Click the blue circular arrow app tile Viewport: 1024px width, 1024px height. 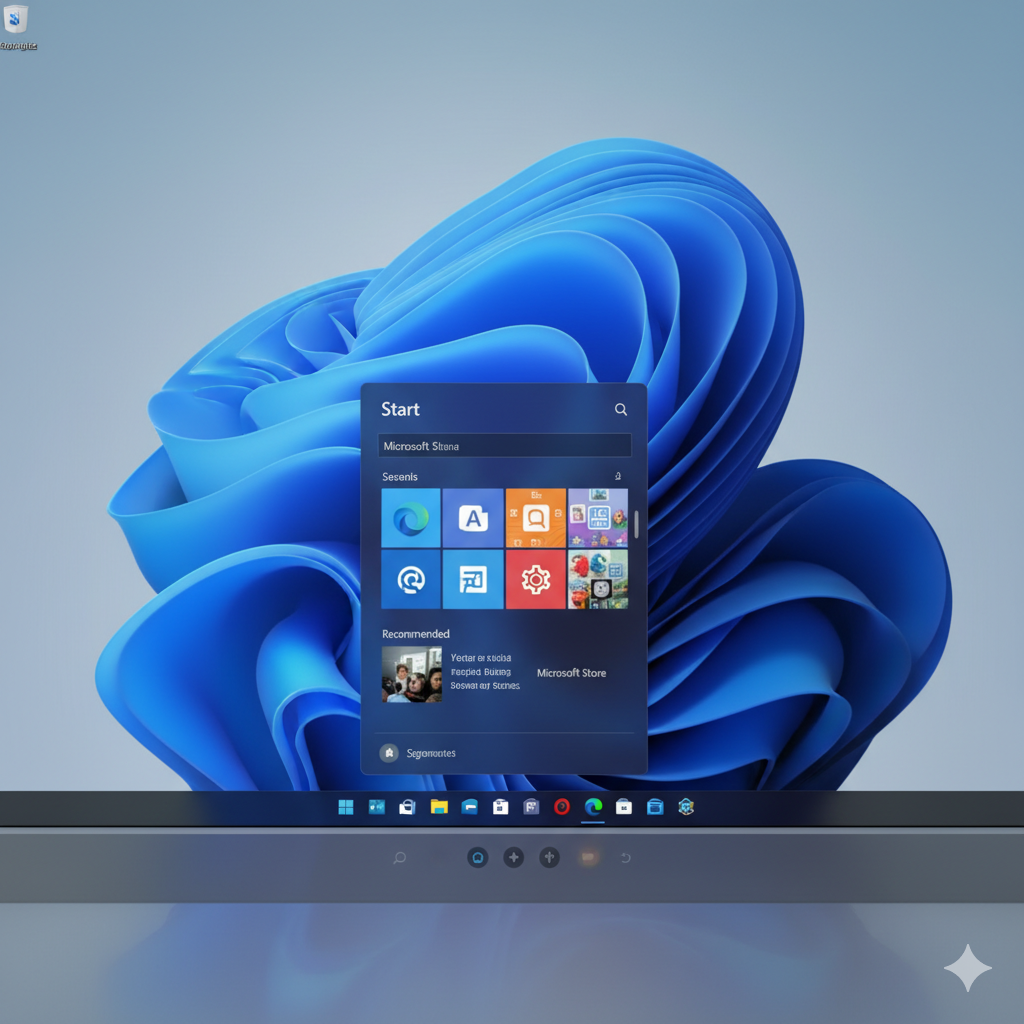(411, 579)
